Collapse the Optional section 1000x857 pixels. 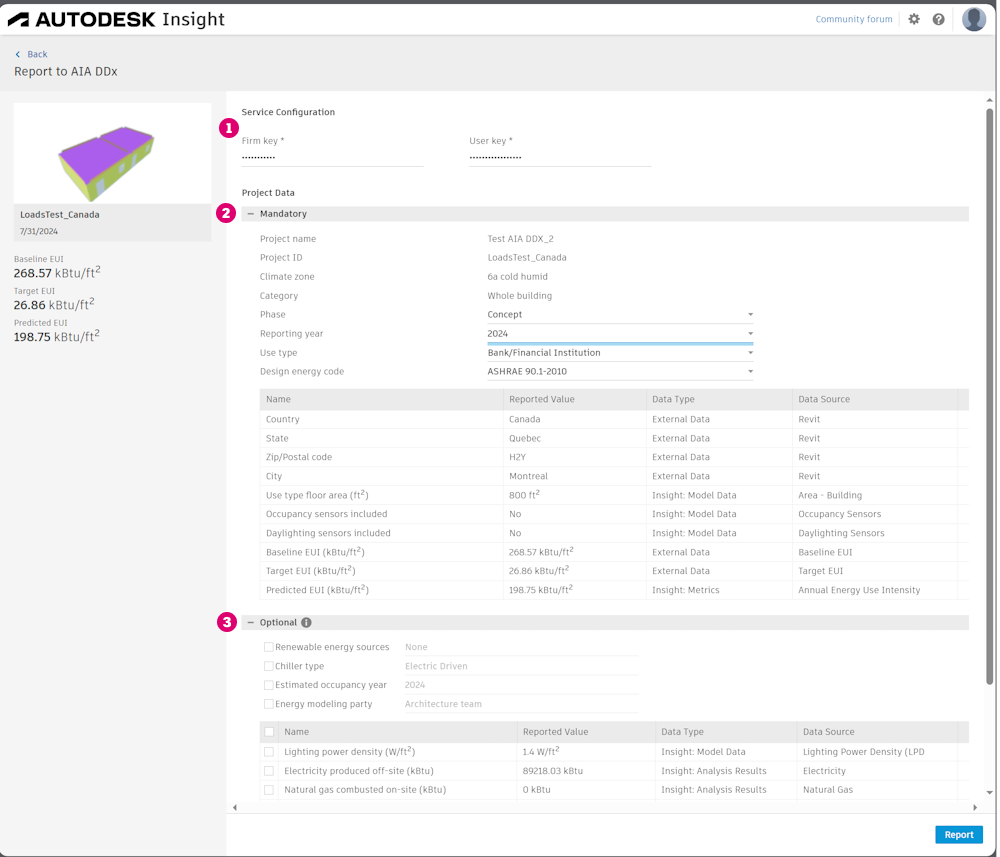pyautogui.click(x=251, y=622)
